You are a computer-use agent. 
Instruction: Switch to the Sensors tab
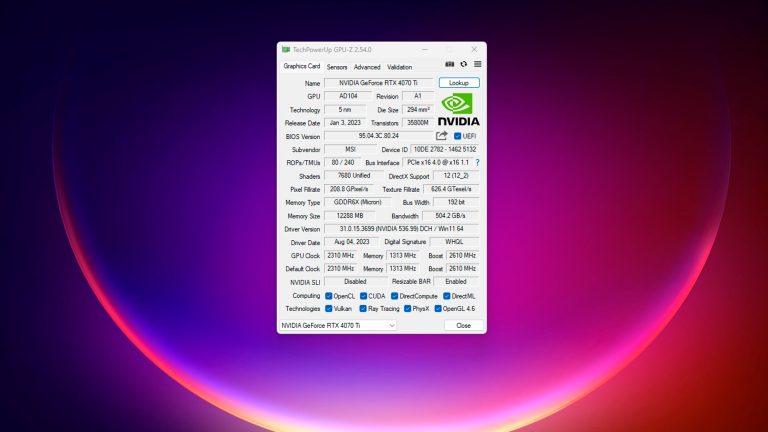coord(337,67)
